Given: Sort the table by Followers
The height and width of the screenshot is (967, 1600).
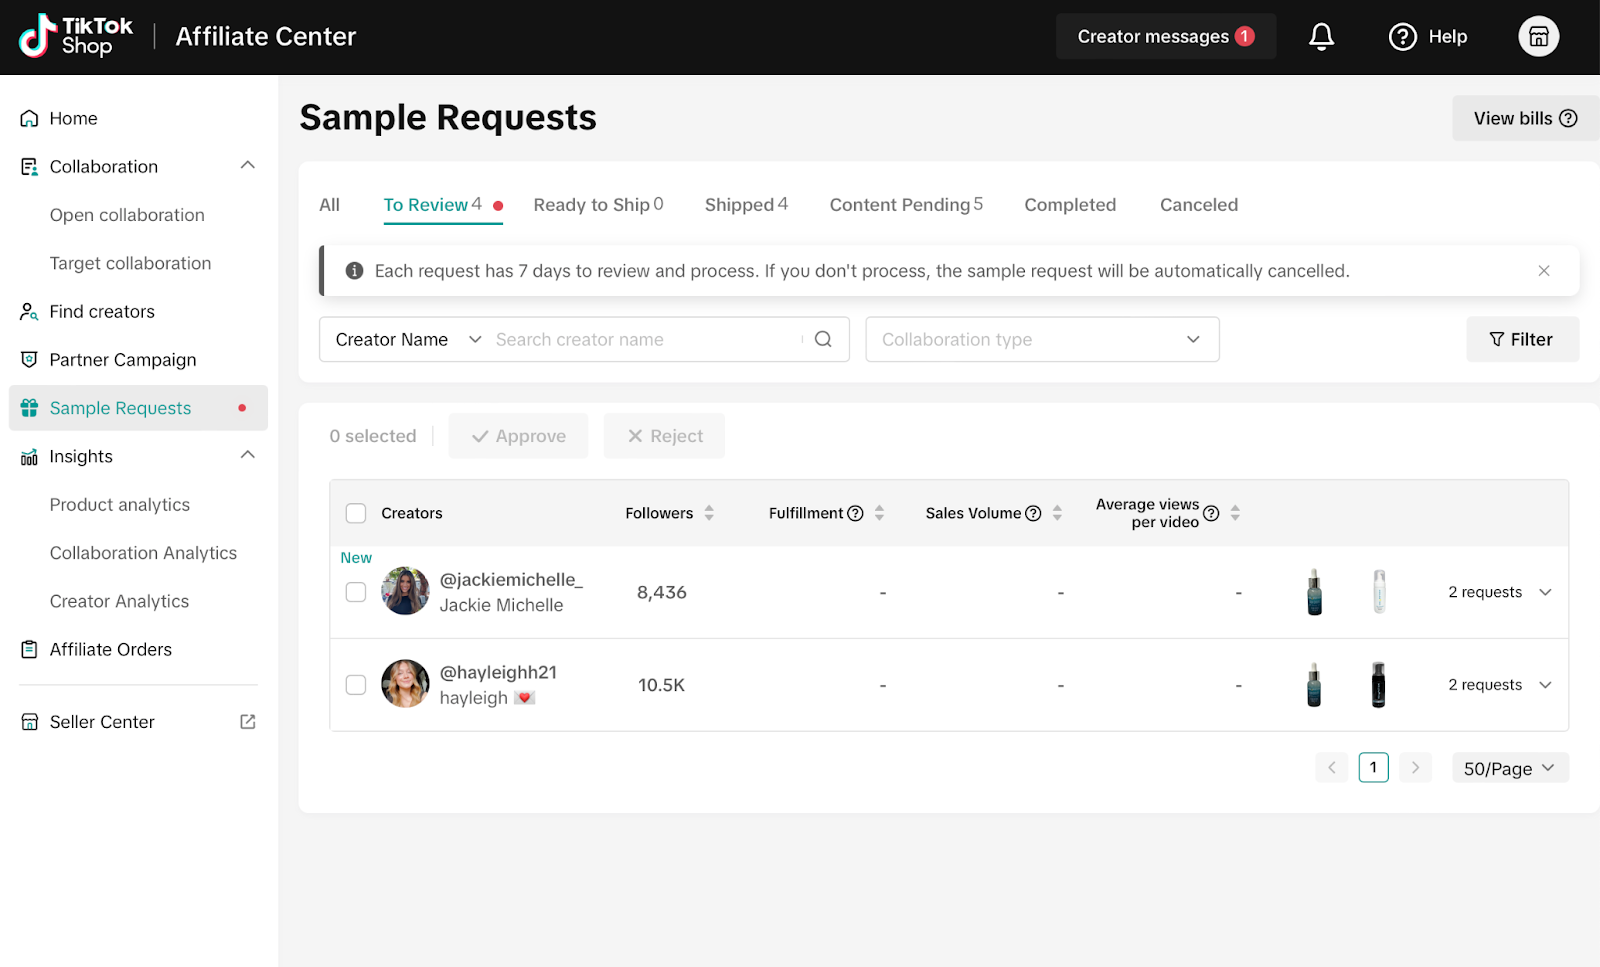Looking at the screenshot, I should (x=709, y=513).
